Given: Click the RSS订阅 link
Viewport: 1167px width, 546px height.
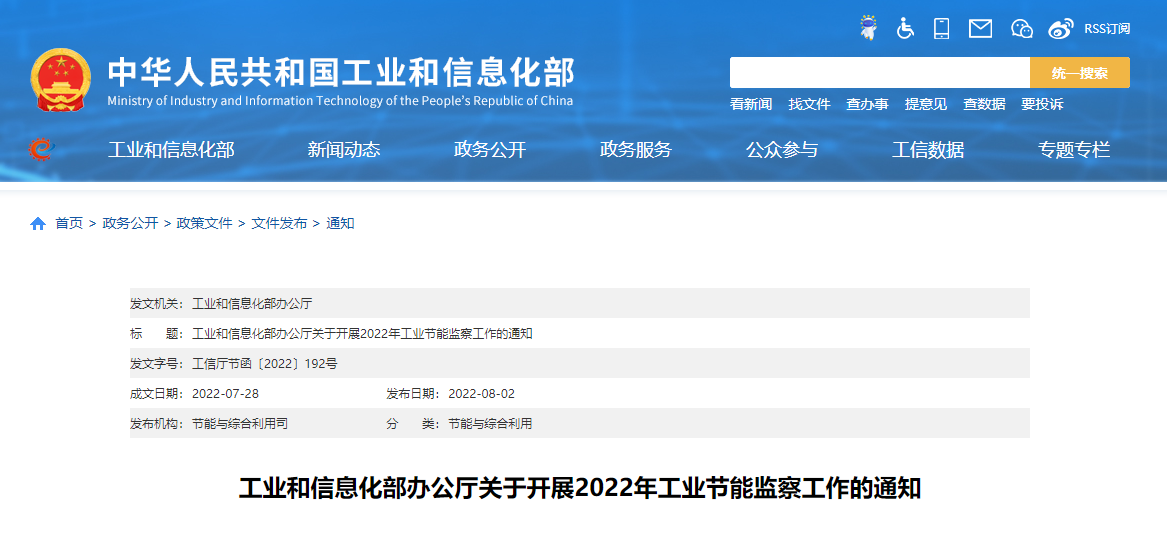Looking at the screenshot, I should coord(1107,28).
